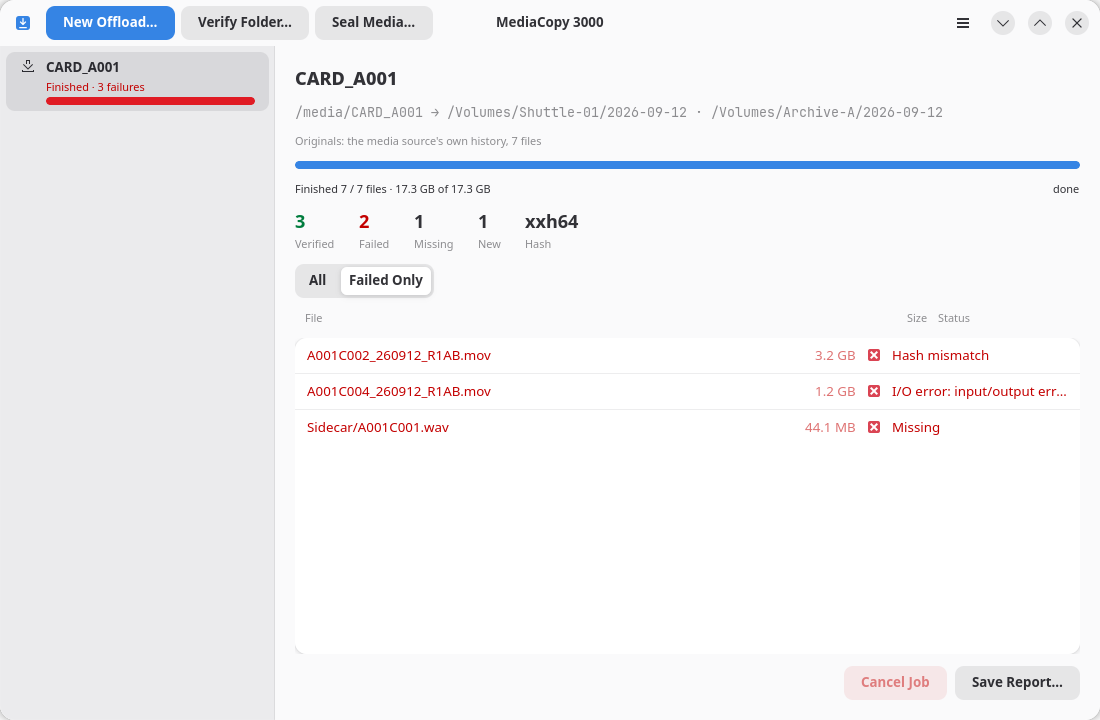Click error icon for Hash mismatch row
Image resolution: width=1100 pixels, height=720 pixels.
(x=873, y=355)
